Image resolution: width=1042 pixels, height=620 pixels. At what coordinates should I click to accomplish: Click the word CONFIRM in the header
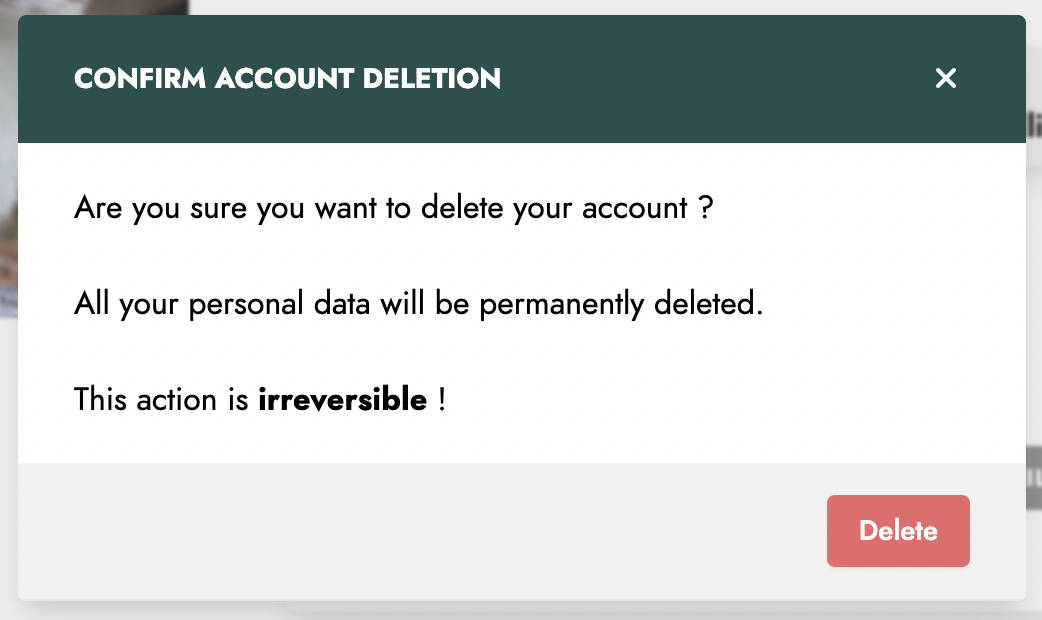(x=140, y=78)
